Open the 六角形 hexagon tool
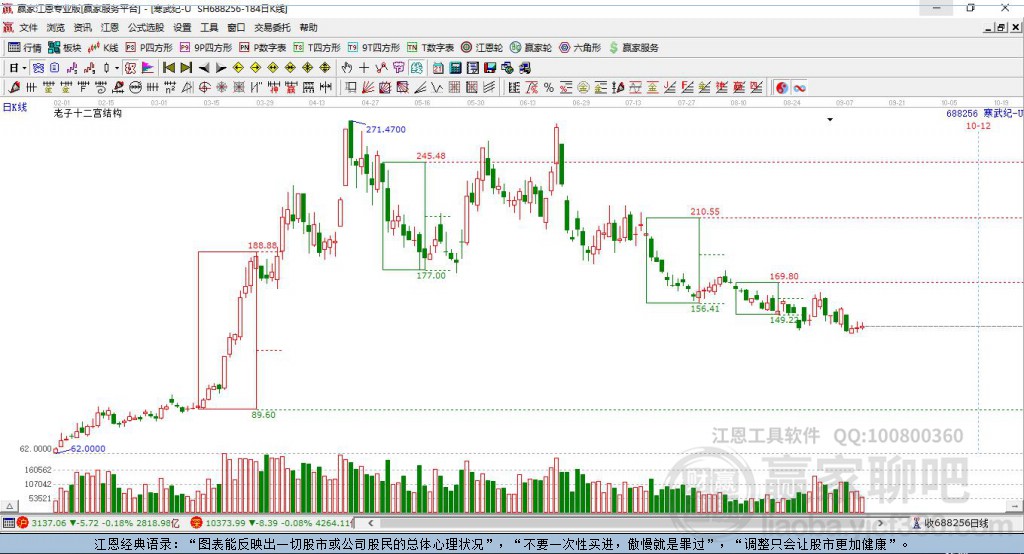Image resolution: width=1024 pixels, height=554 pixels. click(580, 48)
